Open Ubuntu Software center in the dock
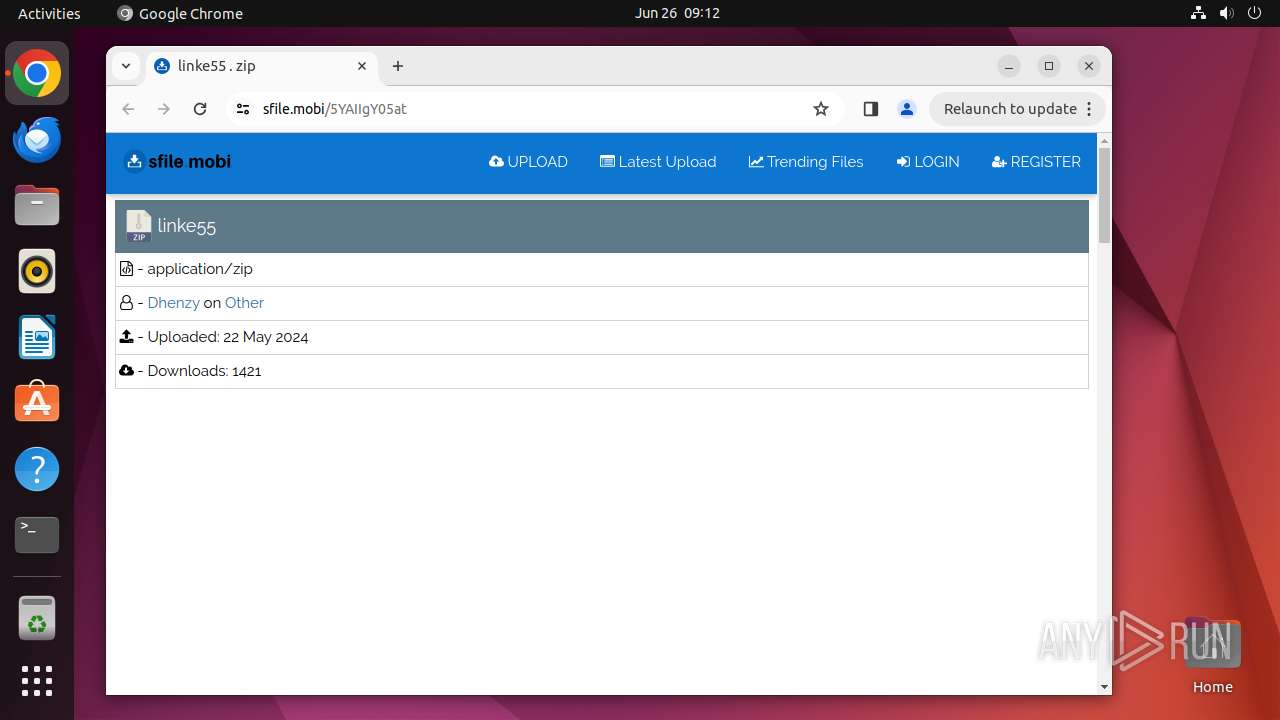1280x720 pixels. click(37, 403)
